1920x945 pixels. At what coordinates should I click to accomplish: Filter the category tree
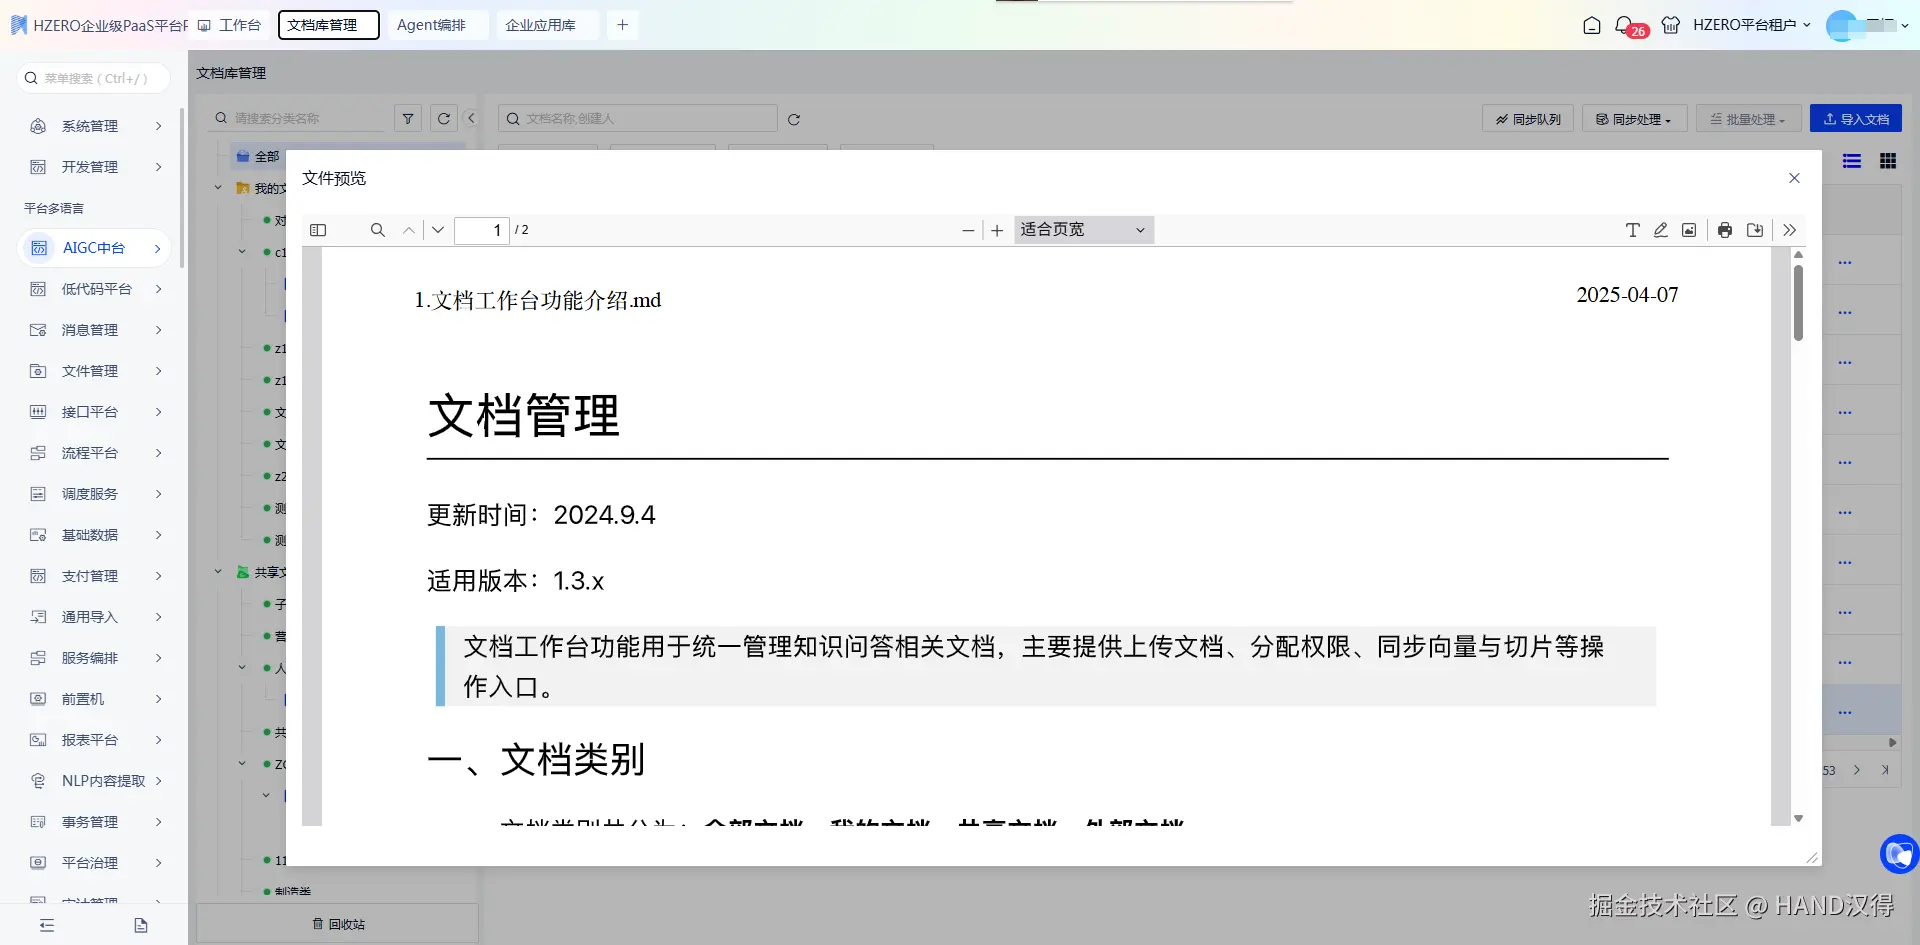click(408, 118)
